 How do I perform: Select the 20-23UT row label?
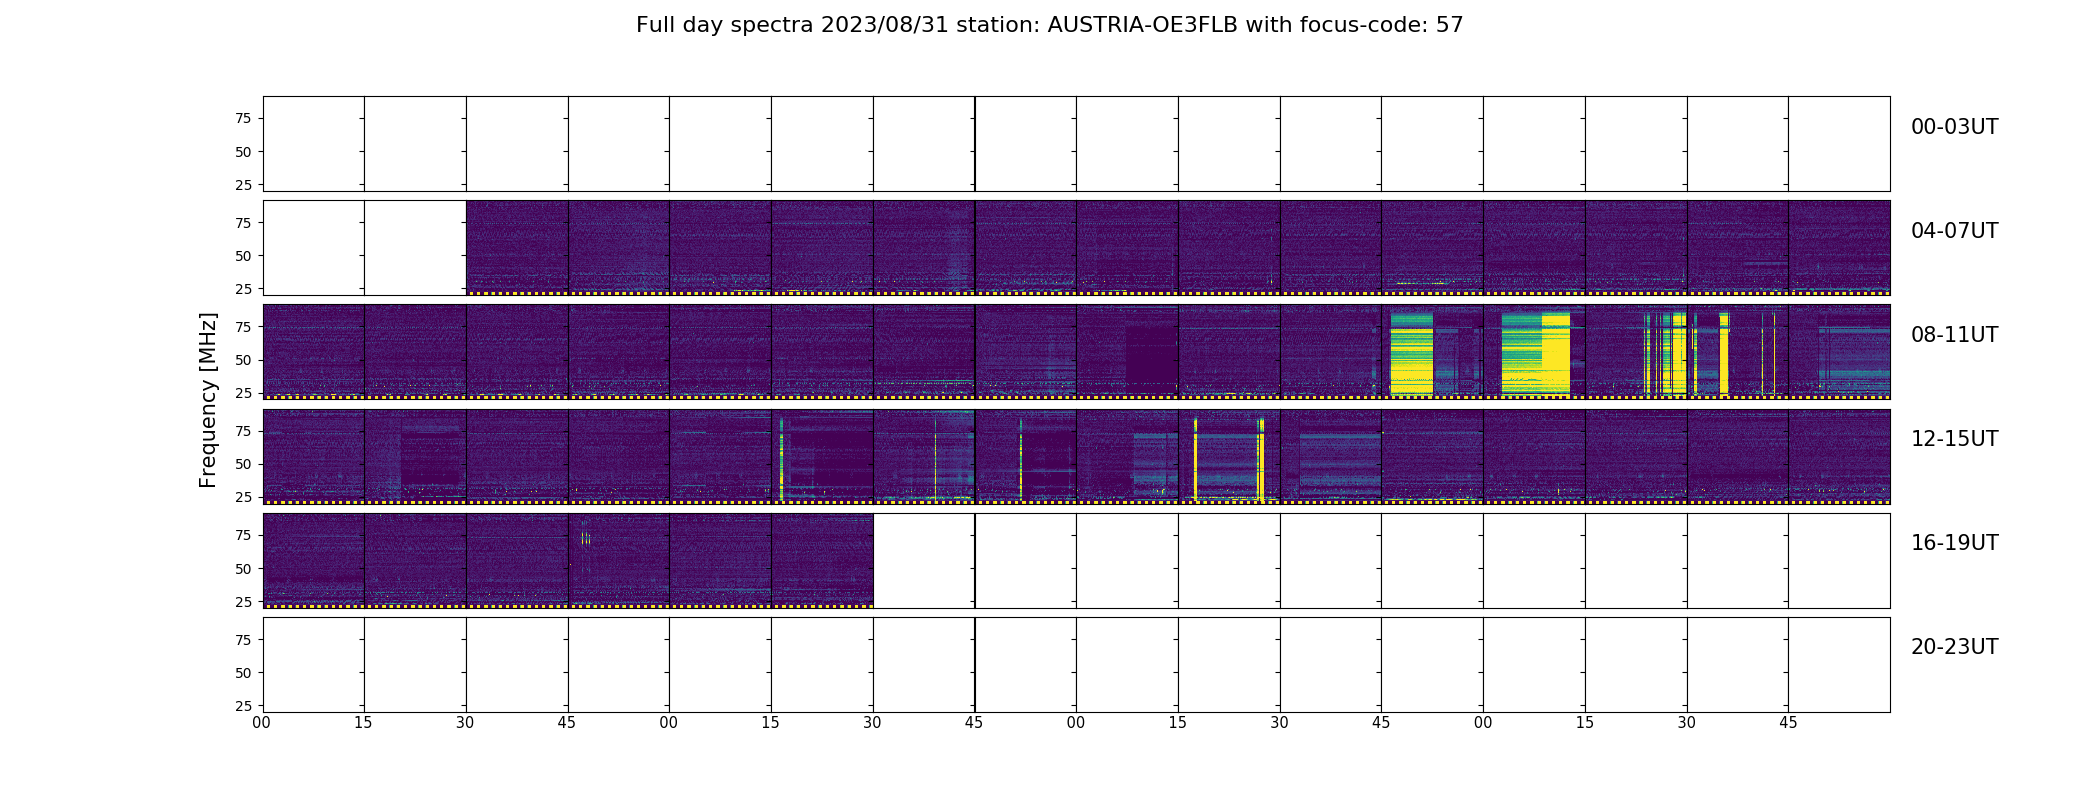tap(1954, 647)
